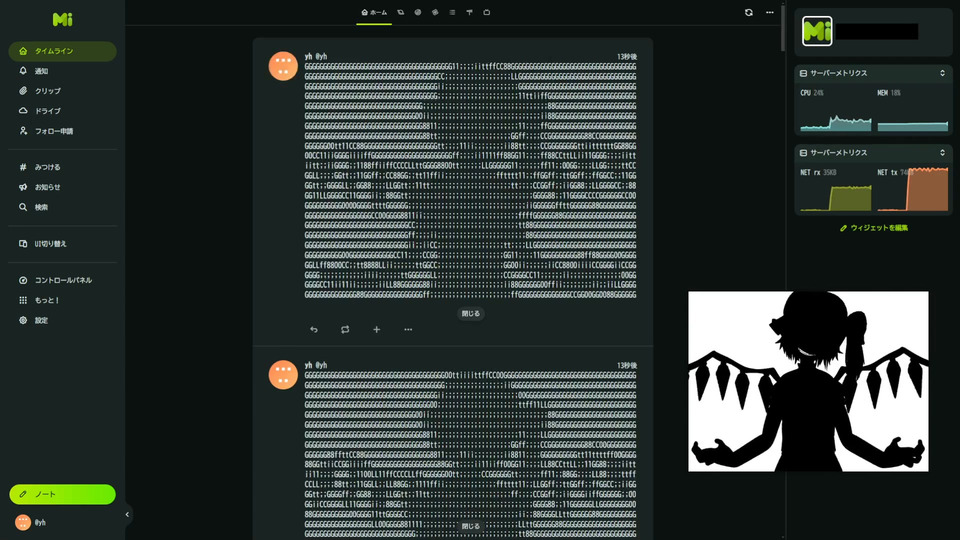Open もっと！ more menu

click(62, 301)
